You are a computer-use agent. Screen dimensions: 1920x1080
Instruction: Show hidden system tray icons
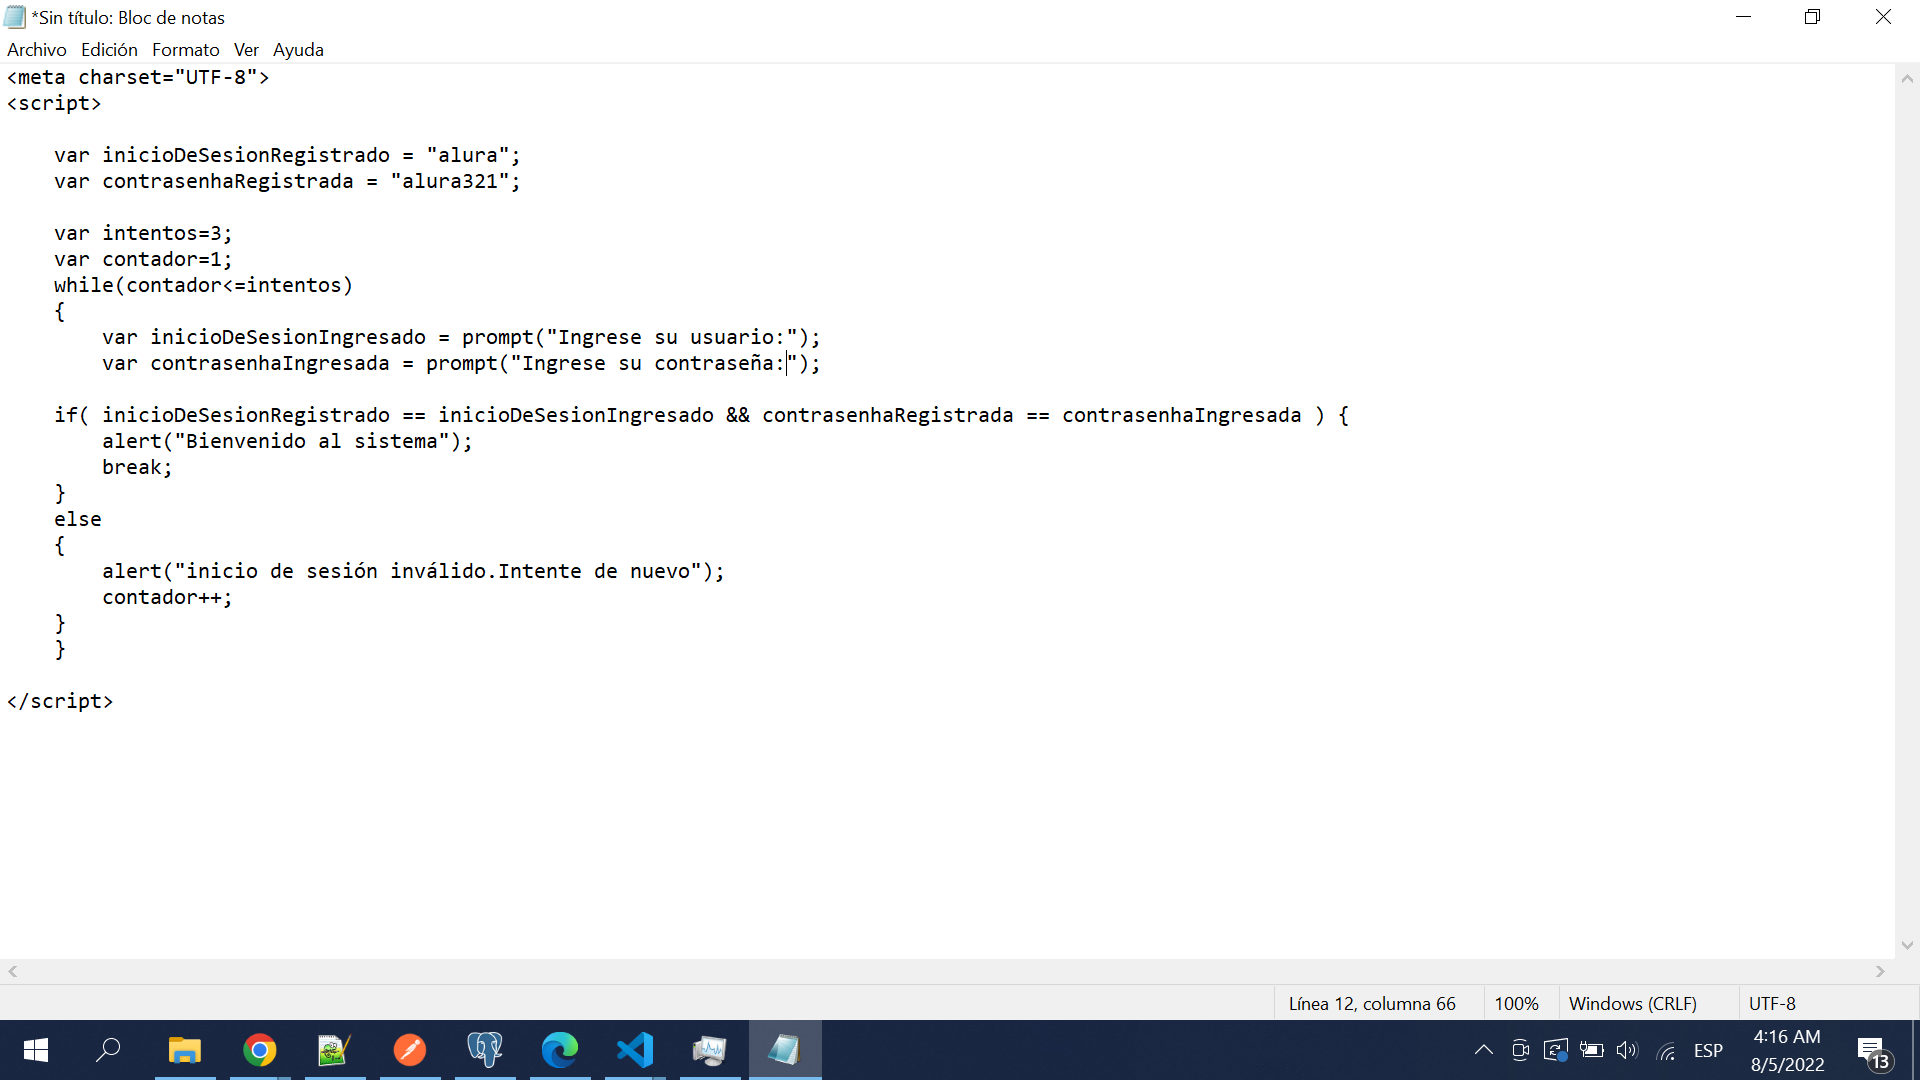(x=1484, y=1050)
